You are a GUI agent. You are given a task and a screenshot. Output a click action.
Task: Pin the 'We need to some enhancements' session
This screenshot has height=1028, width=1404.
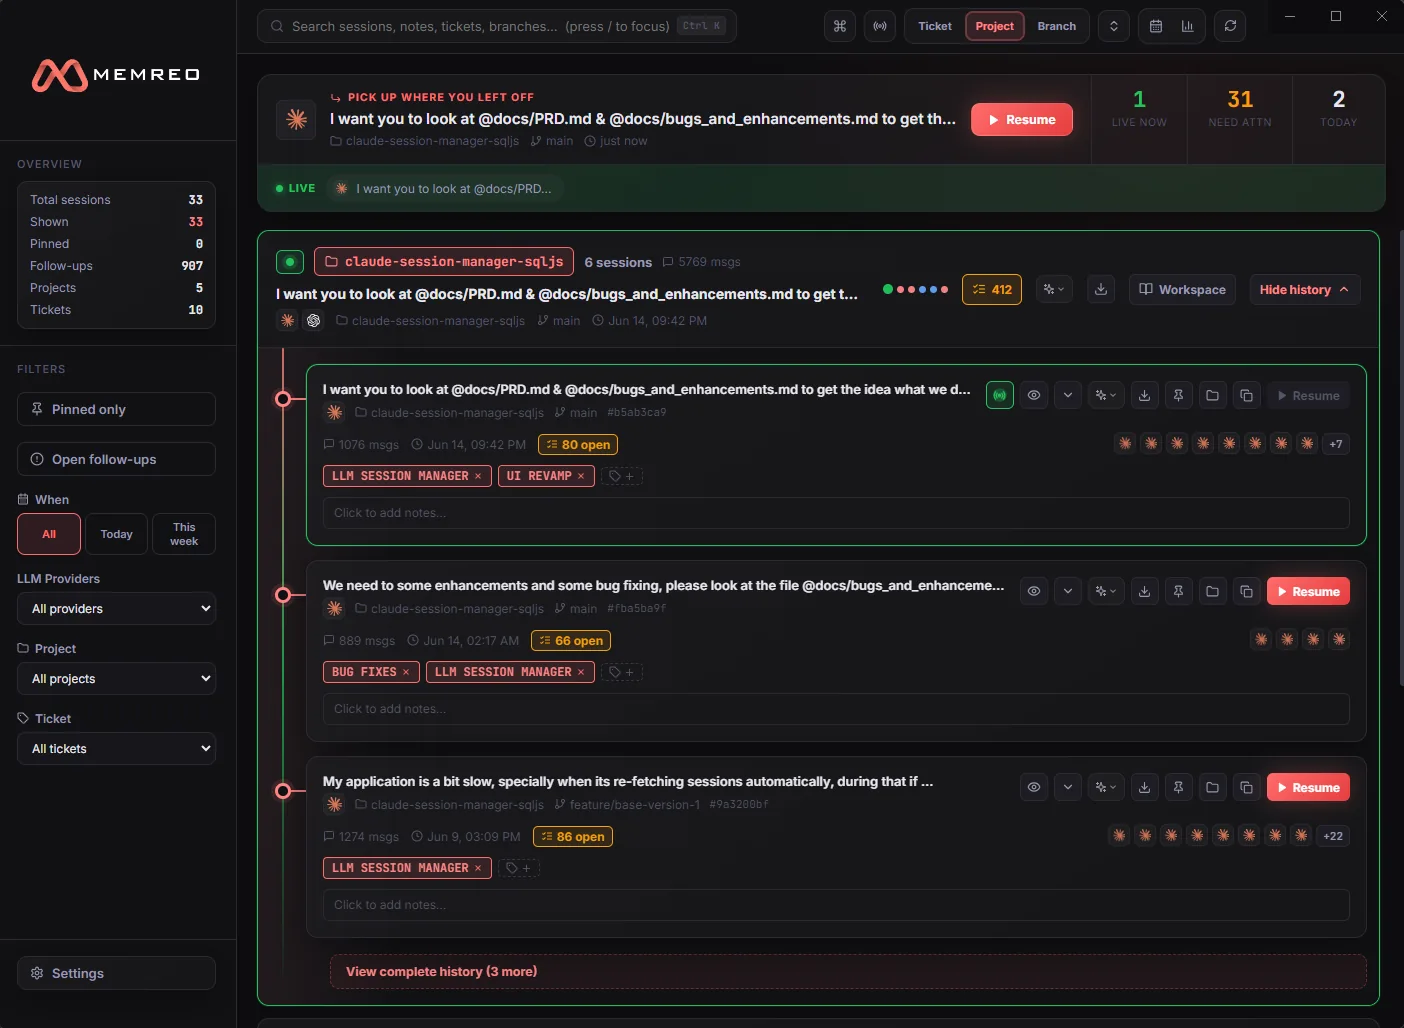pyautogui.click(x=1179, y=591)
